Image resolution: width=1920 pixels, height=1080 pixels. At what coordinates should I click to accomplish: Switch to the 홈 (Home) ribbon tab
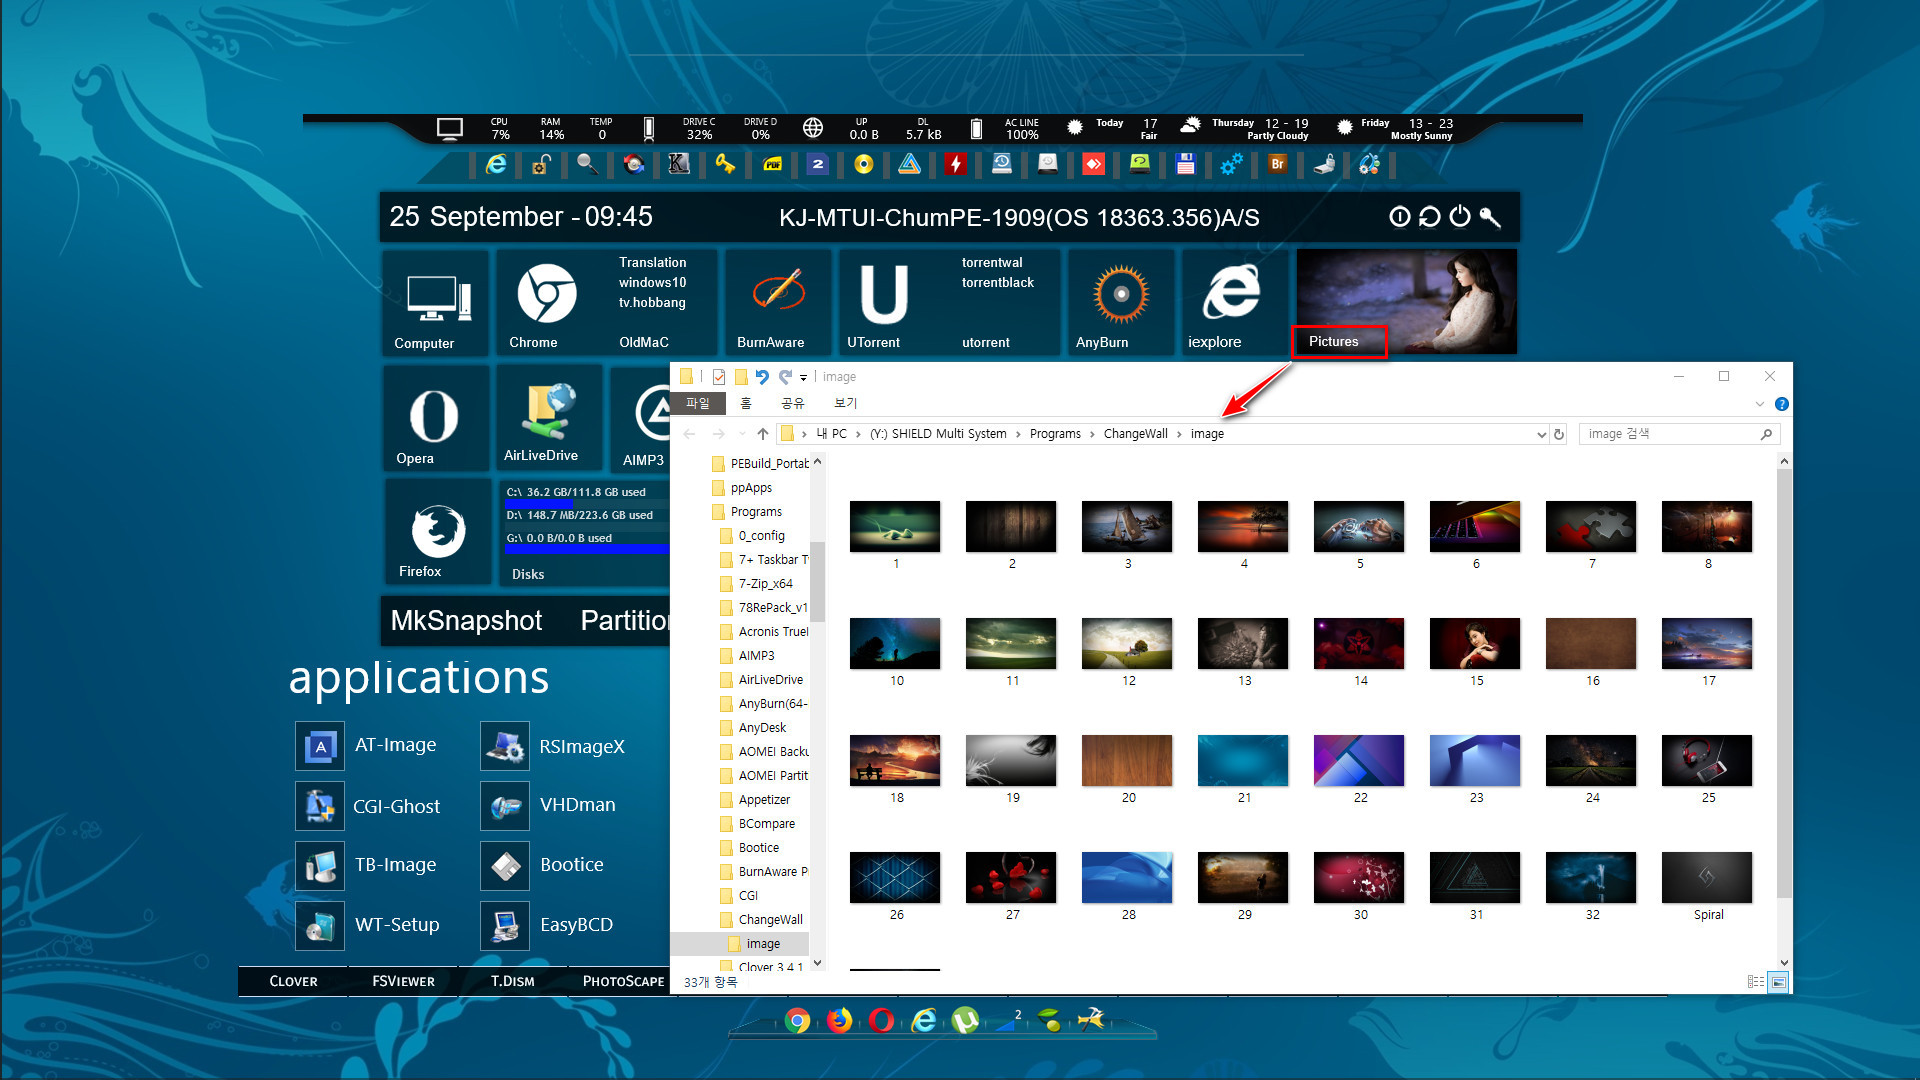click(746, 403)
